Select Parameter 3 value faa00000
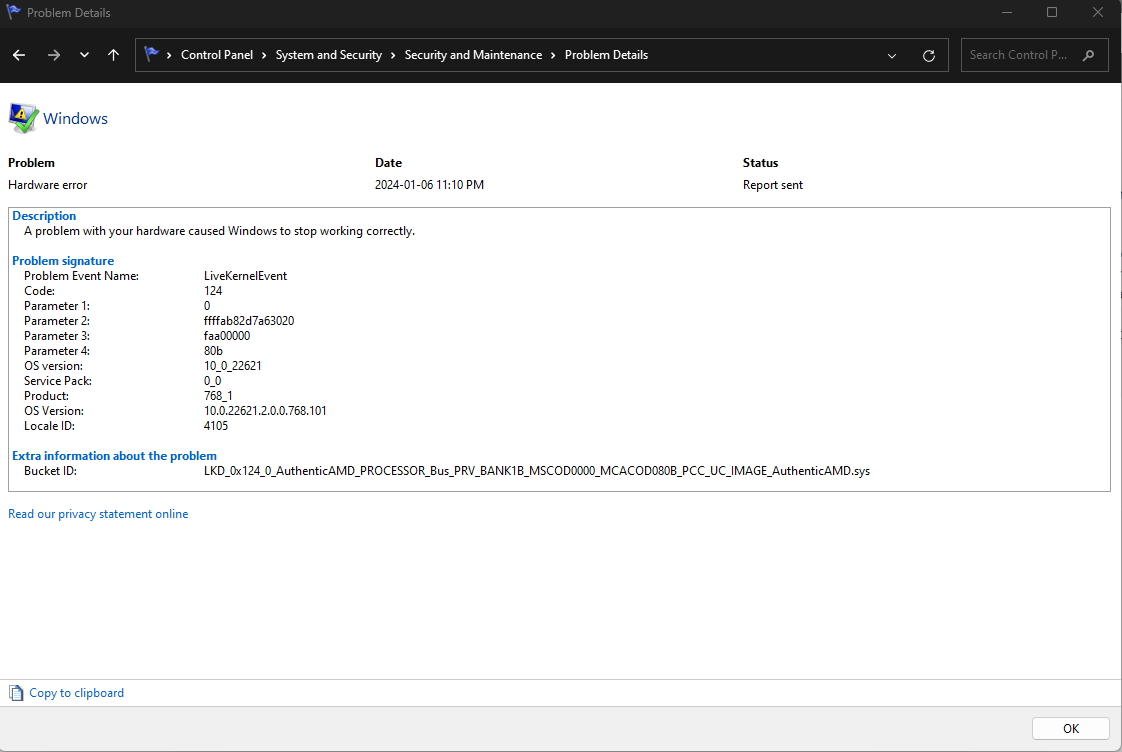 click(x=227, y=336)
